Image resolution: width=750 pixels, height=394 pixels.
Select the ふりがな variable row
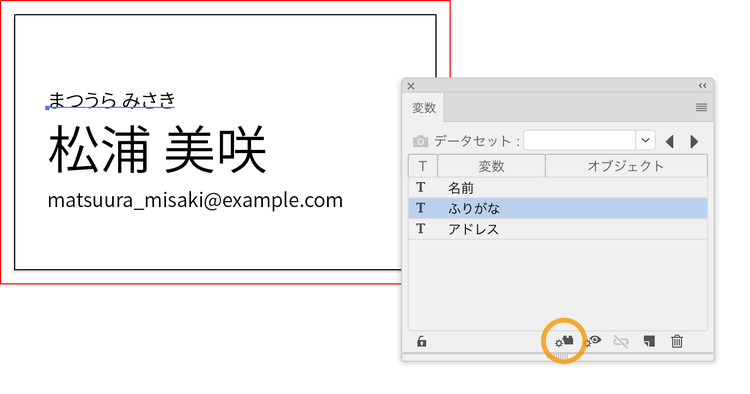click(x=558, y=208)
